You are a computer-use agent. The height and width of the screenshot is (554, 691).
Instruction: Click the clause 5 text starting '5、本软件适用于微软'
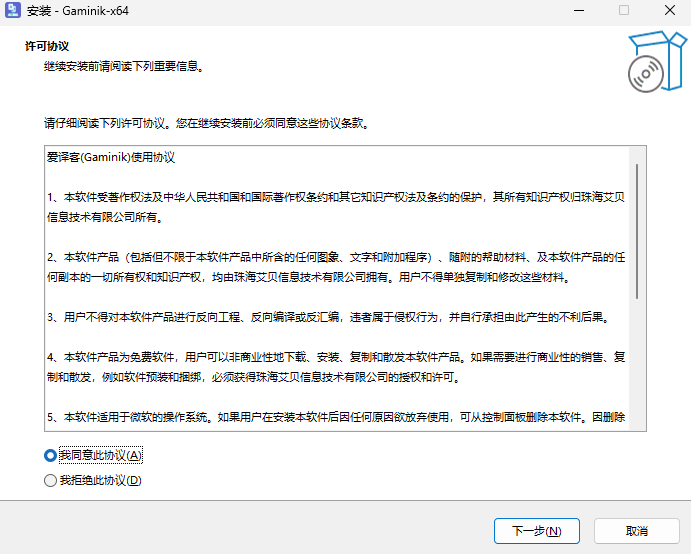pyautogui.click(x=336, y=417)
